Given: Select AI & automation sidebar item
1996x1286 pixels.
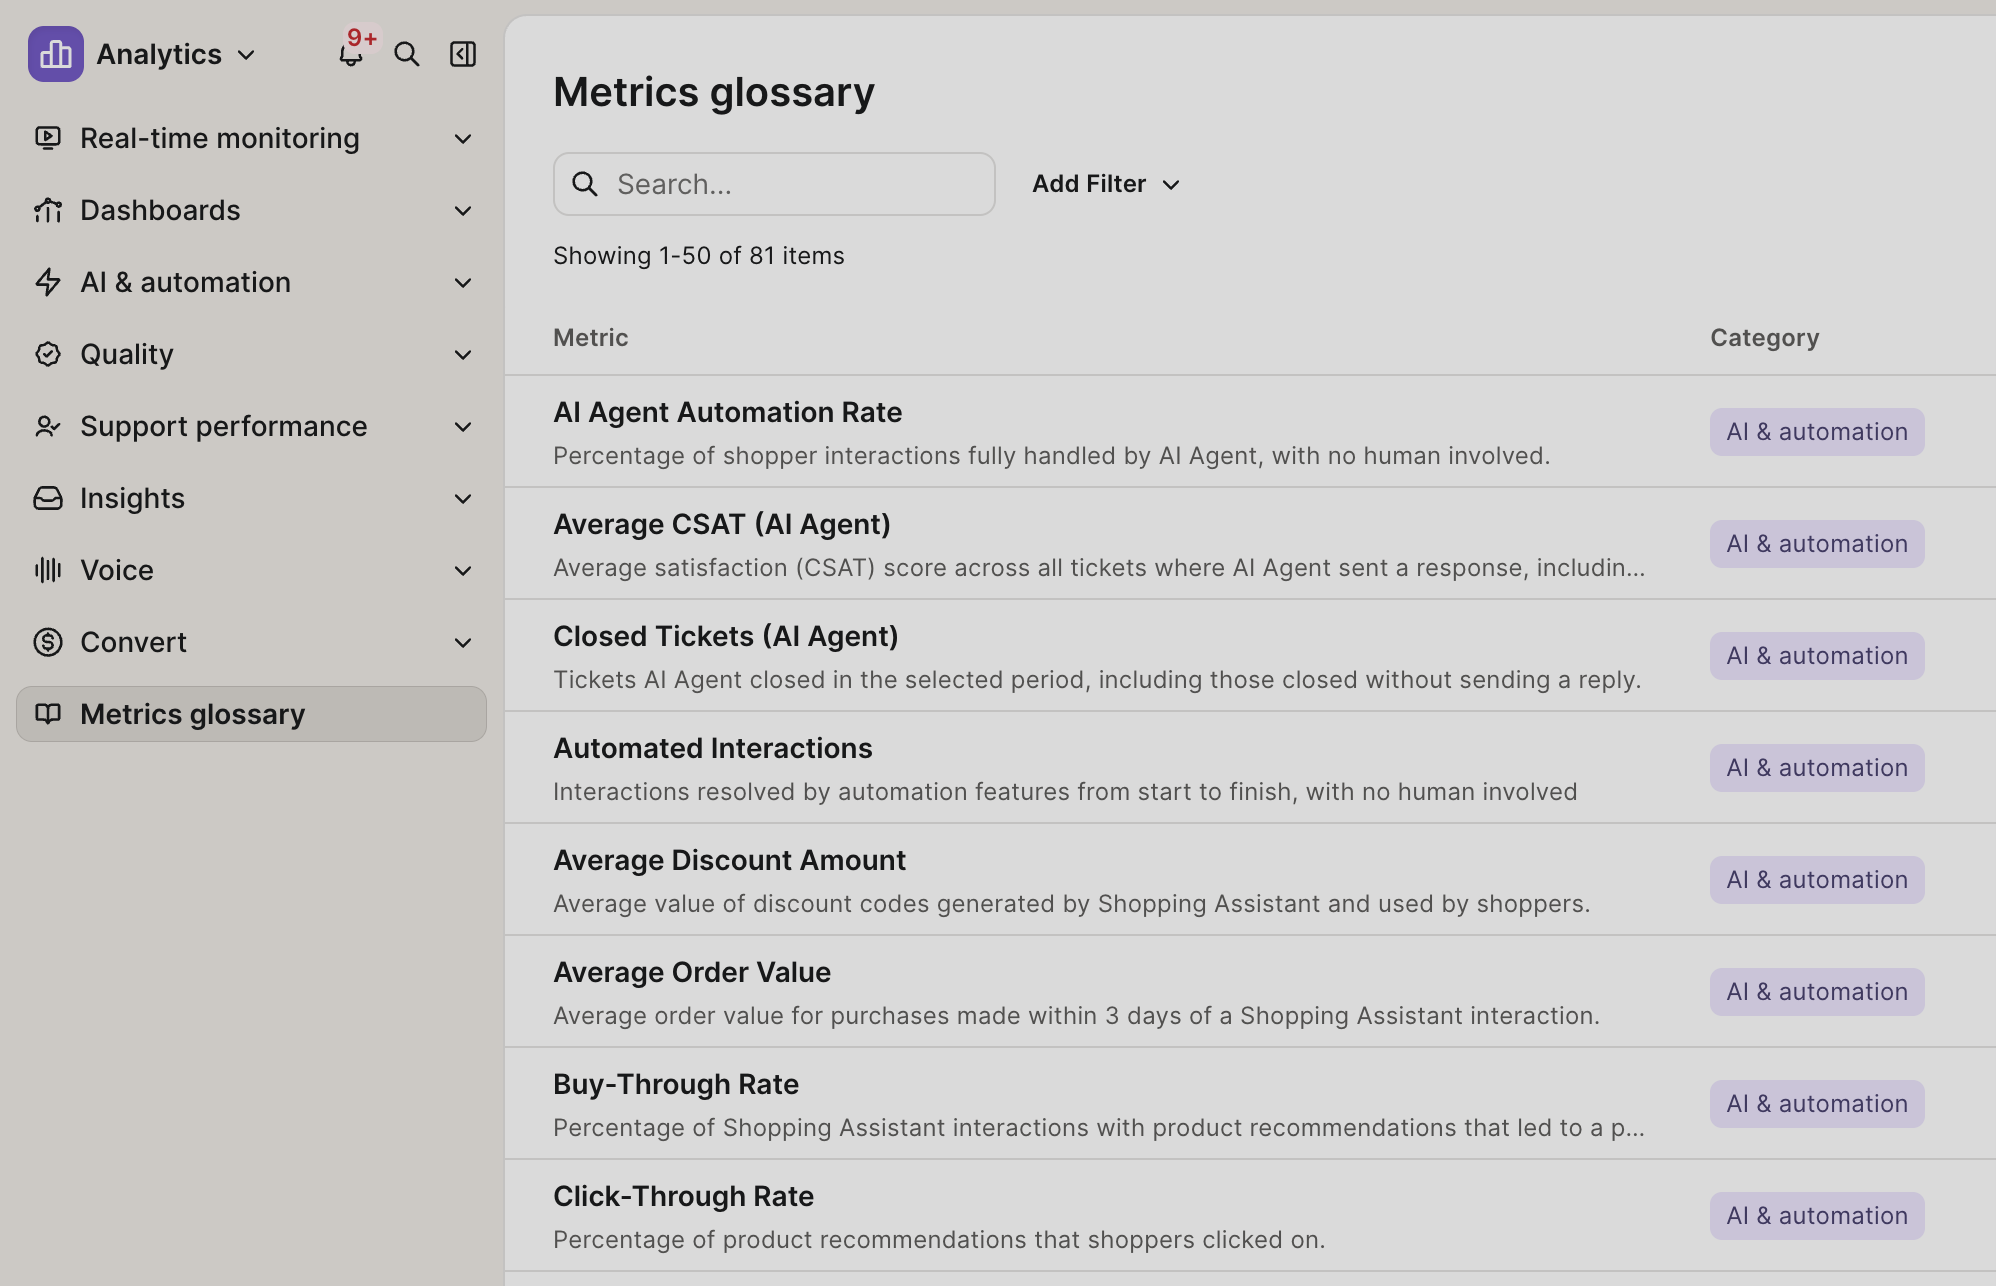Looking at the screenshot, I should 251,282.
